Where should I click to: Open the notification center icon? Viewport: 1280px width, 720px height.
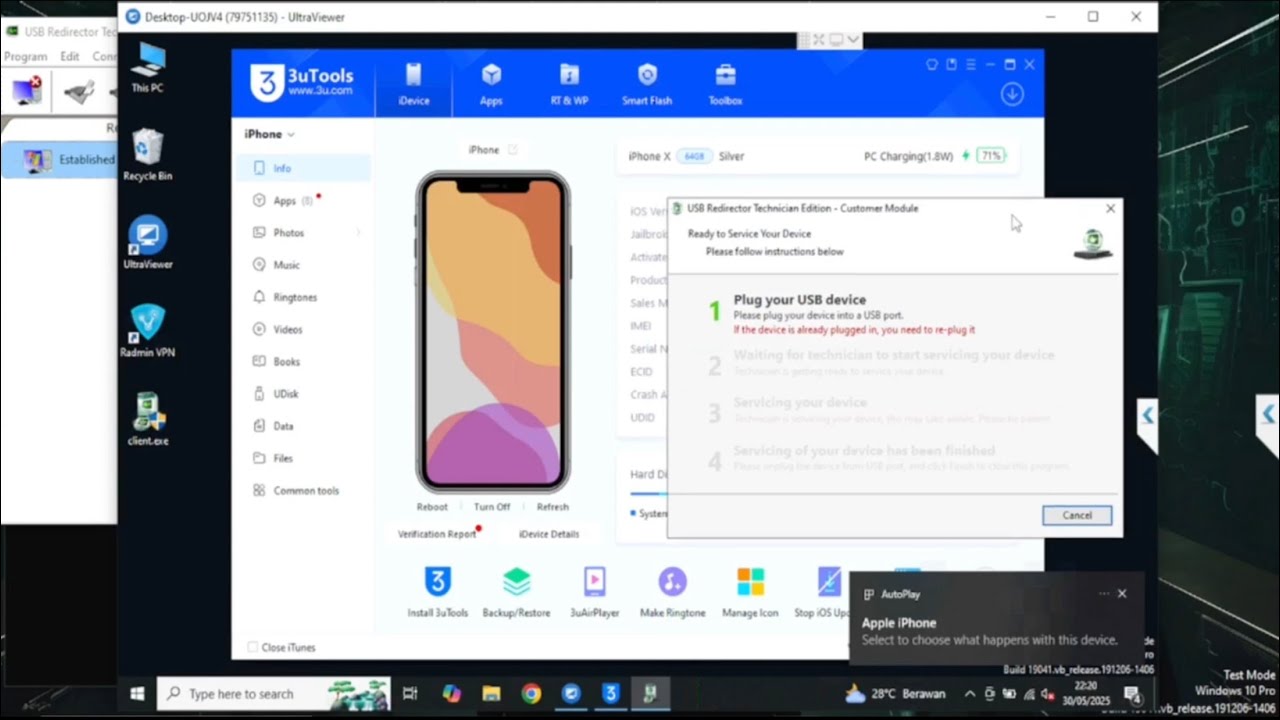(1133, 693)
